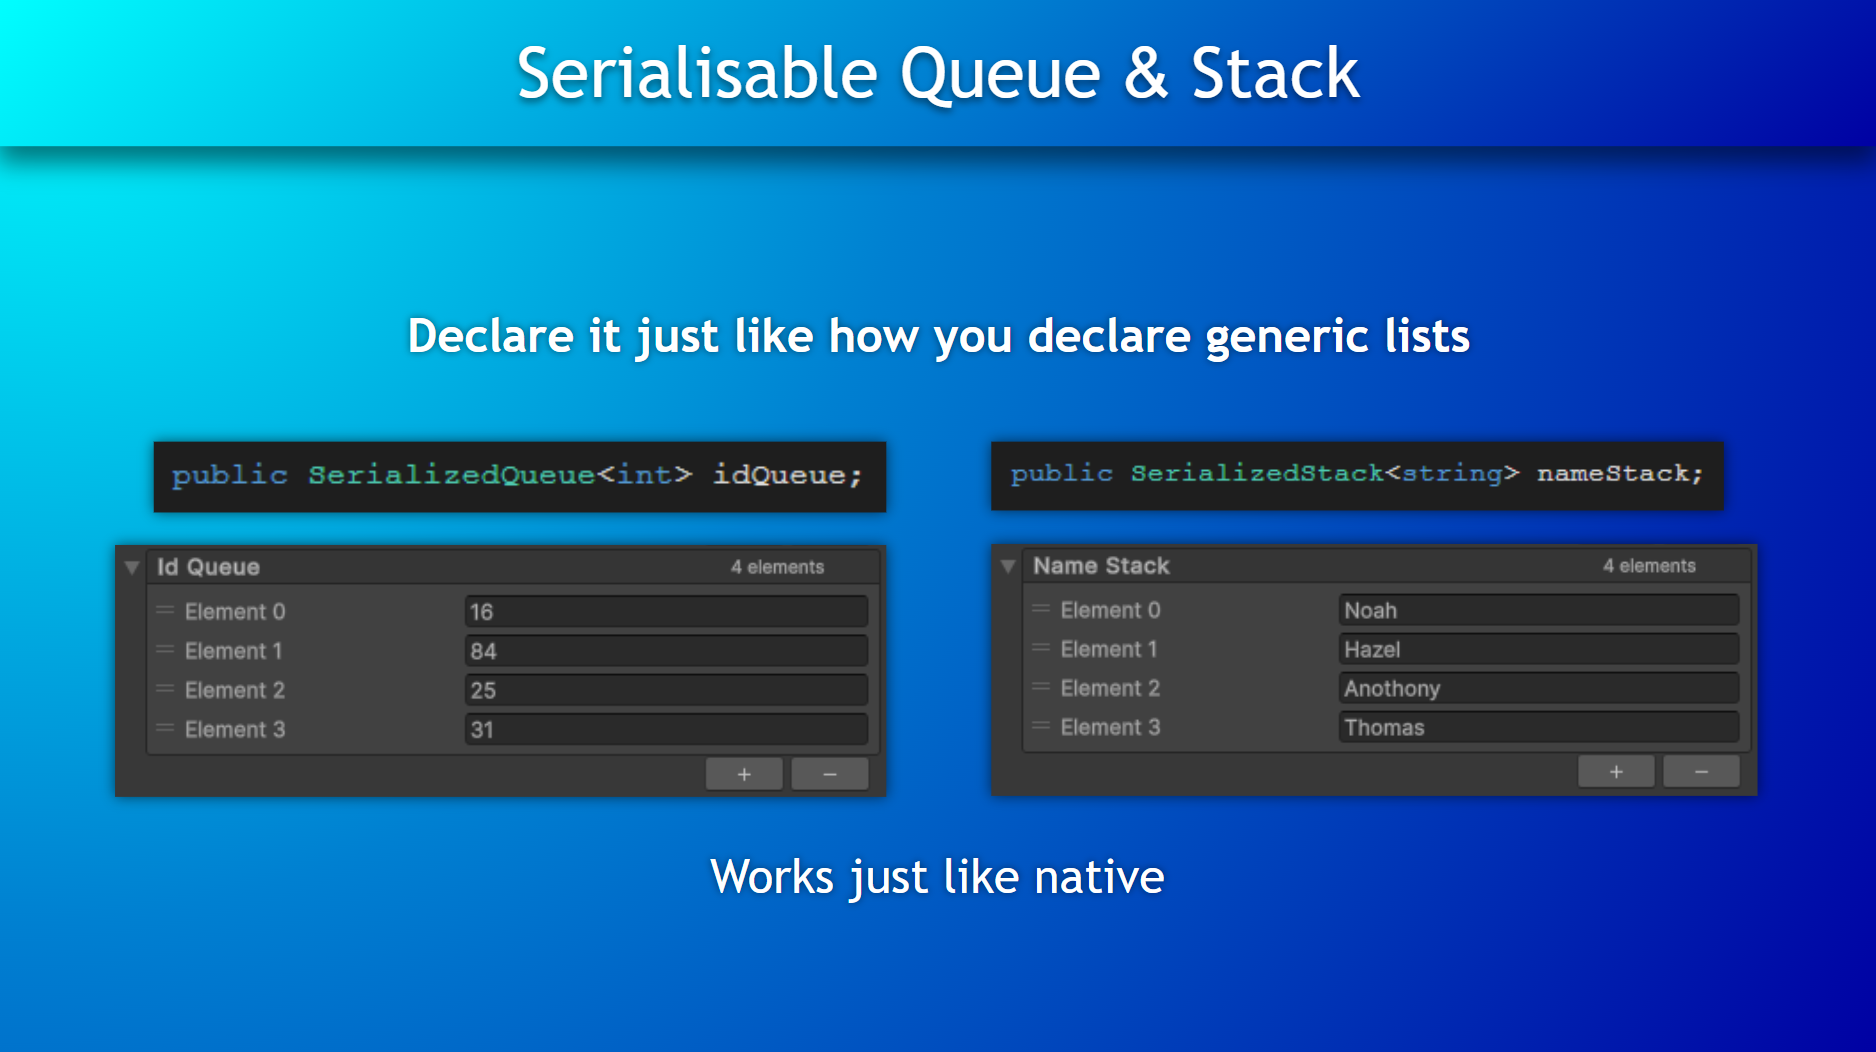
Task: Collapse the Name Stack foldout triangle
Action: tap(1008, 566)
